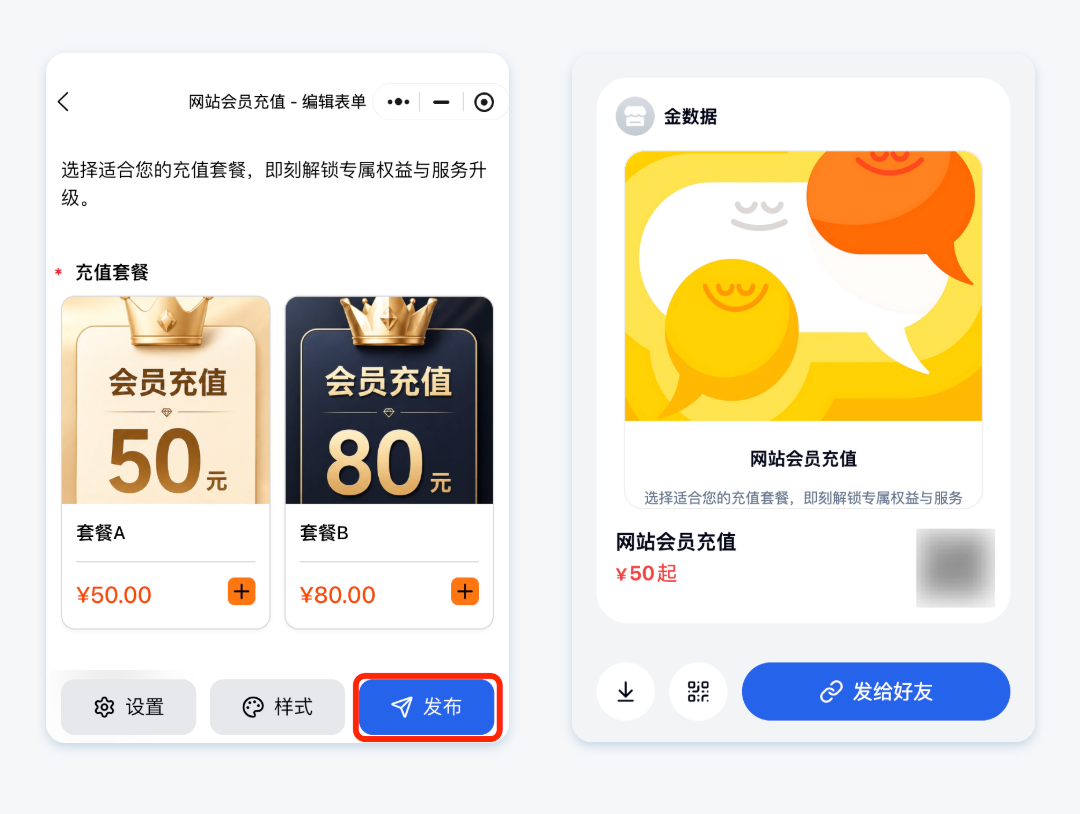Add 套餐A with the plus button
1080x814 pixels.
click(x=242, y=592)
